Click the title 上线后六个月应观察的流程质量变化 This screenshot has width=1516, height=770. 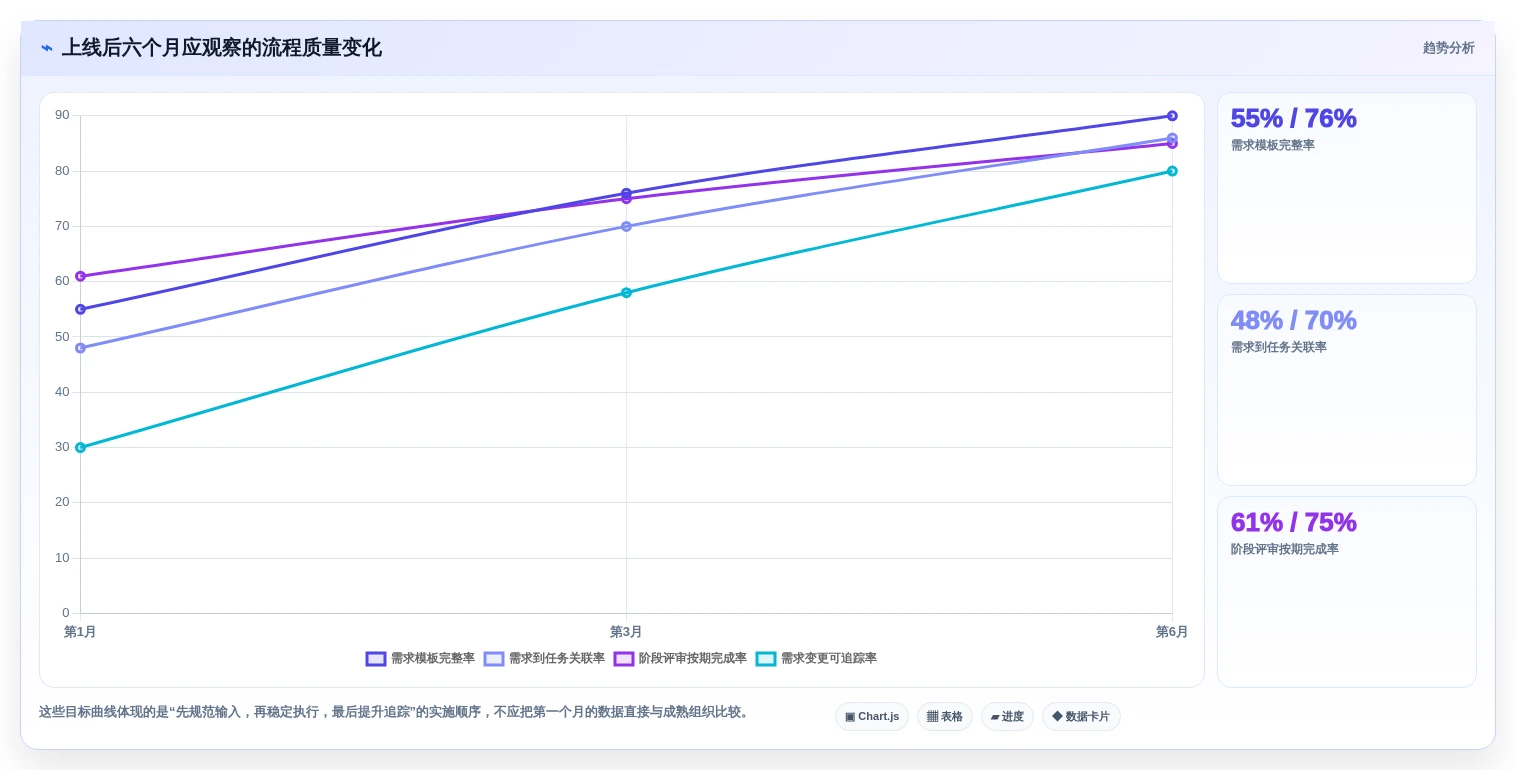point(221,48)
